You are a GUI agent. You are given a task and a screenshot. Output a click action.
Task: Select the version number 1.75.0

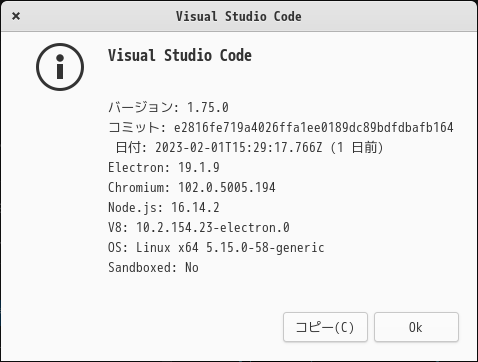coord(208,107)
